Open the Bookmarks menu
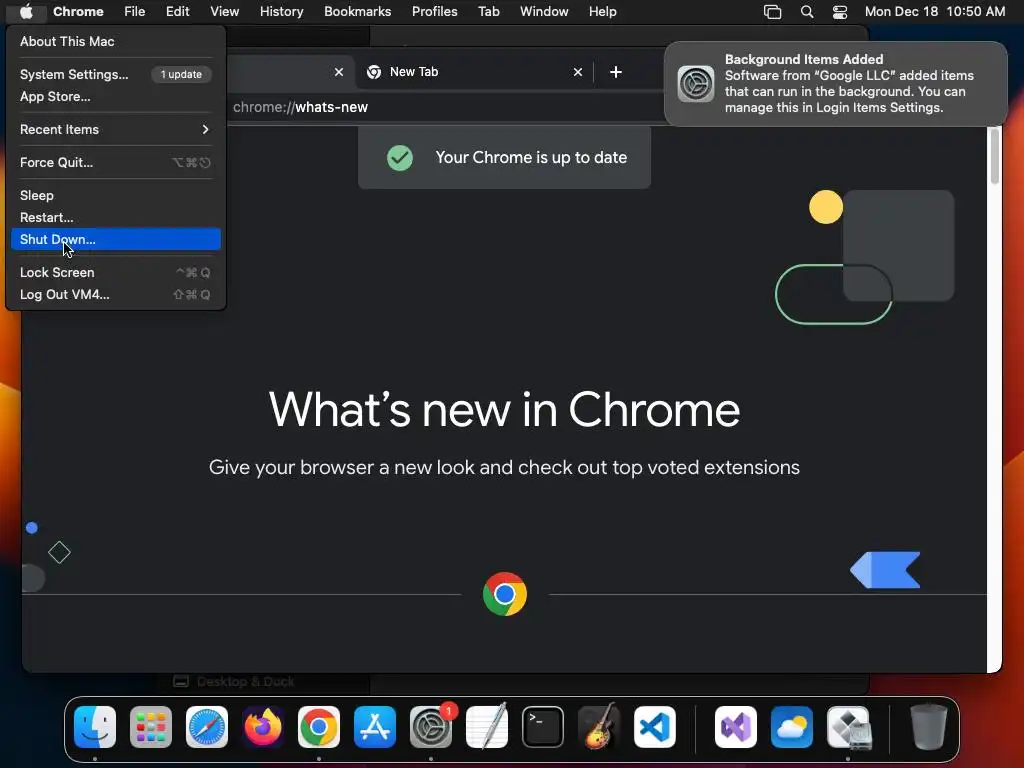This screenshot has width=1024, height=768. (357, 11)
